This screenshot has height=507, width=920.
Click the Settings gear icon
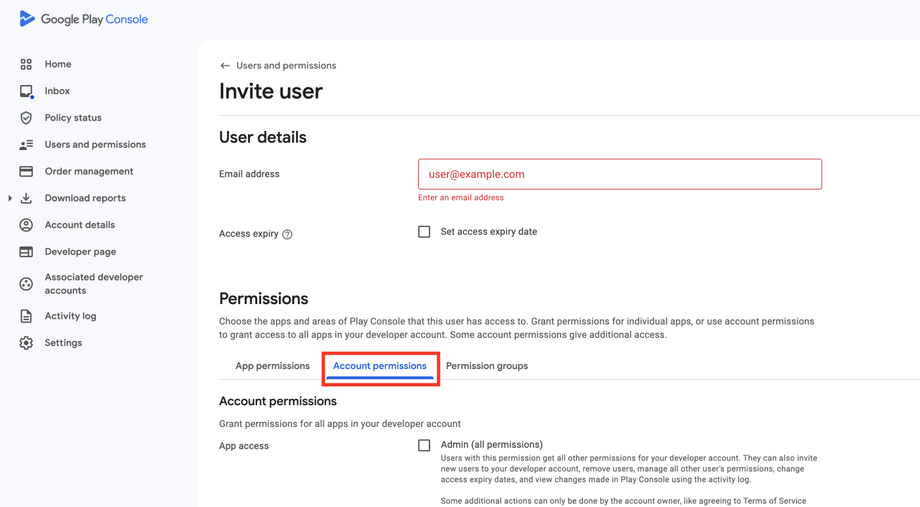[x=26, y=343]
